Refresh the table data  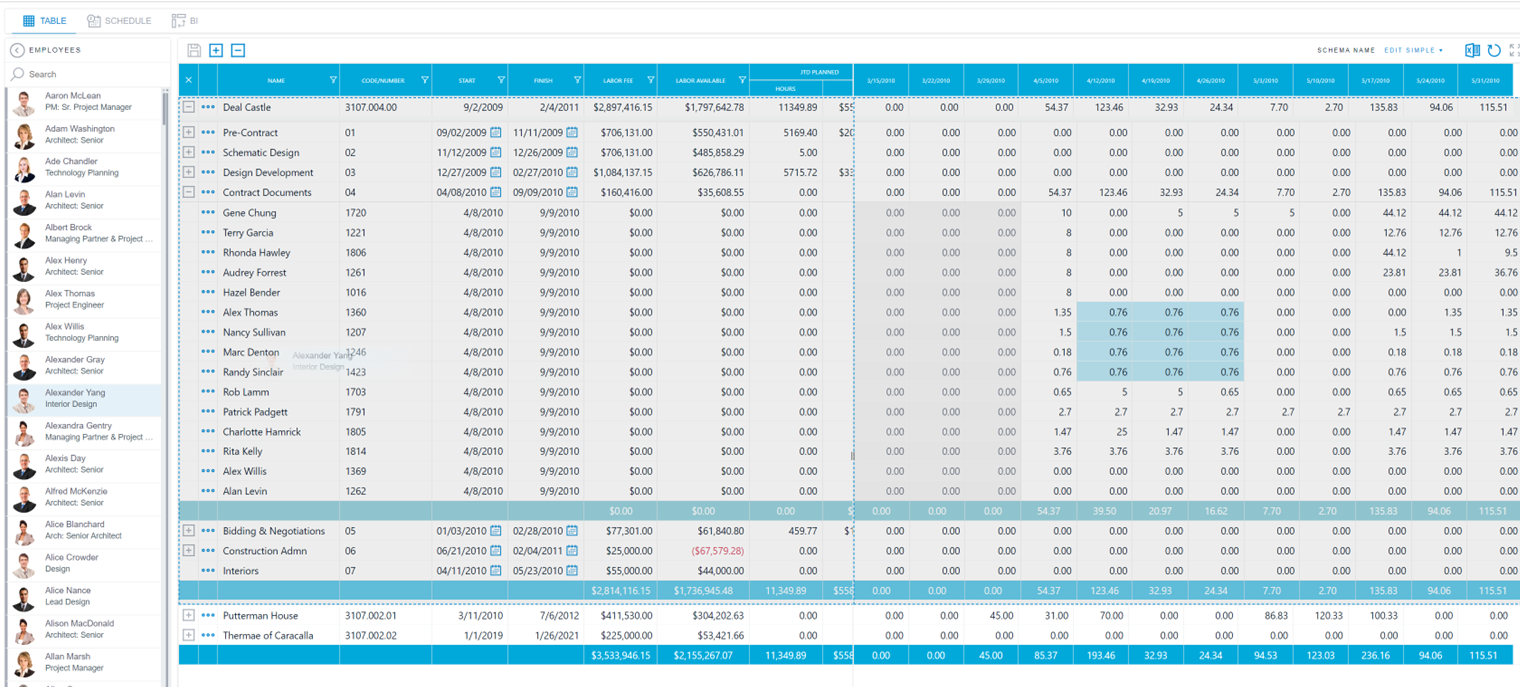(x=1496, y=50)
